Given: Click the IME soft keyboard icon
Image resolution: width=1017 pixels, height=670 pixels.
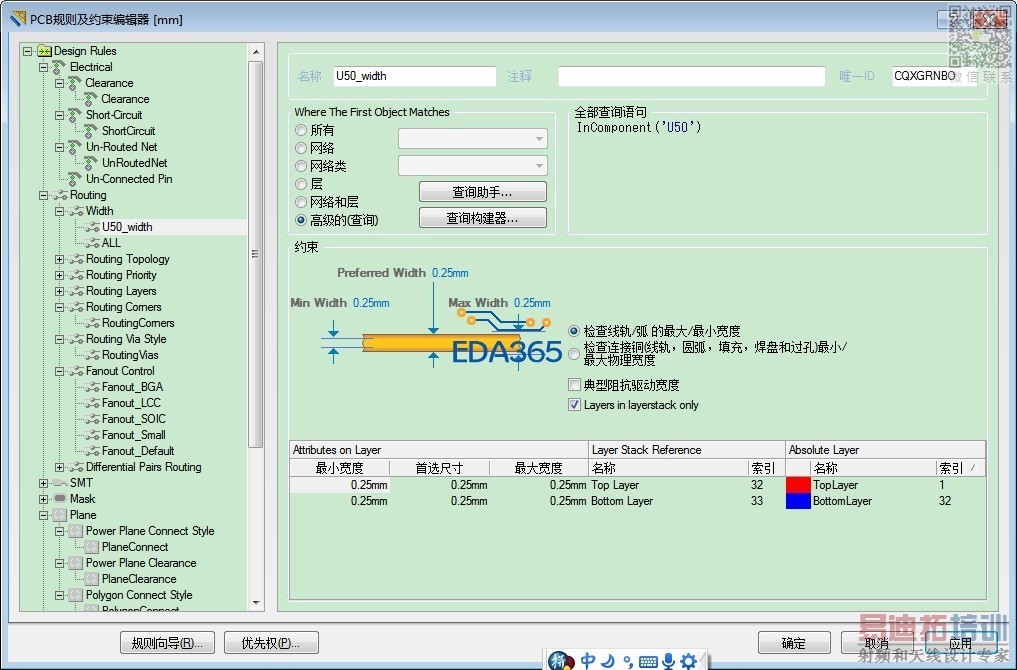Looking at the screenshot, I should click(x=647, y=662).
